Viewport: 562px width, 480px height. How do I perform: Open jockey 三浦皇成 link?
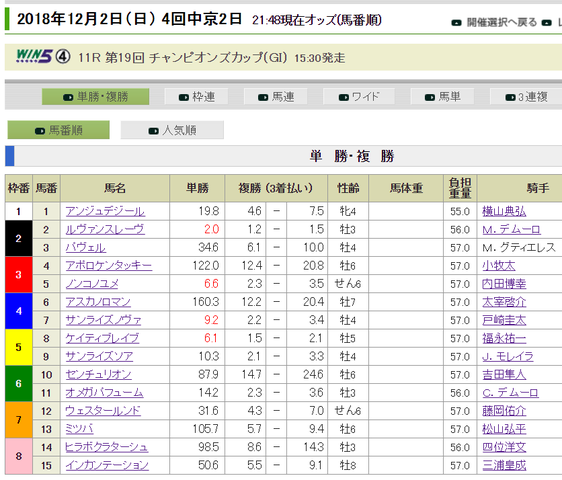tap(504, 466)
